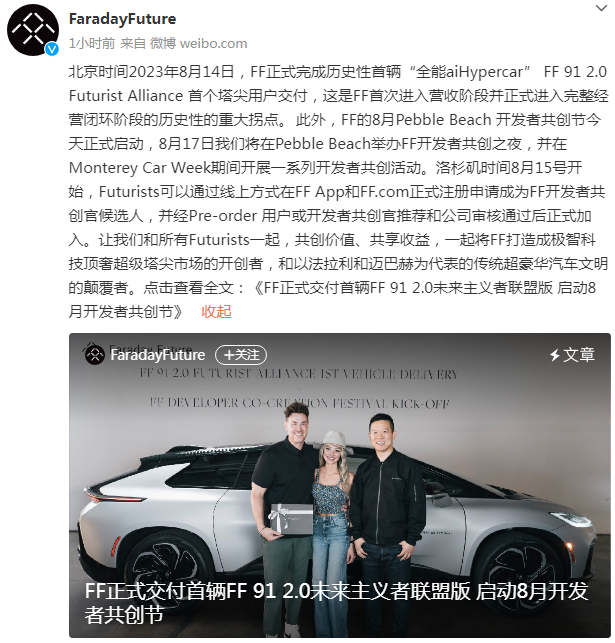This screenshot has height=643, width=615.
Task: Click the car's rear taillight in the cover
Action: tap(115, 498)
